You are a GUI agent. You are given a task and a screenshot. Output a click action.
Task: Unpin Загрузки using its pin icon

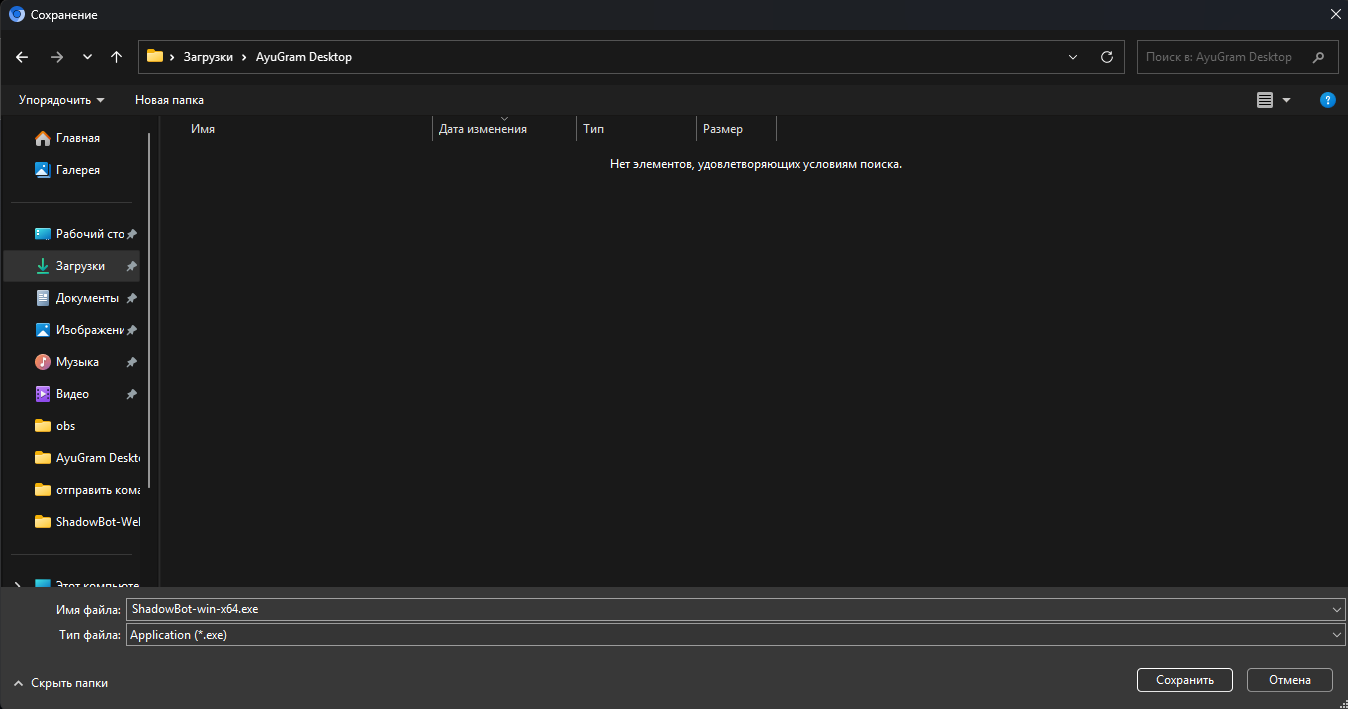(131, 267)
